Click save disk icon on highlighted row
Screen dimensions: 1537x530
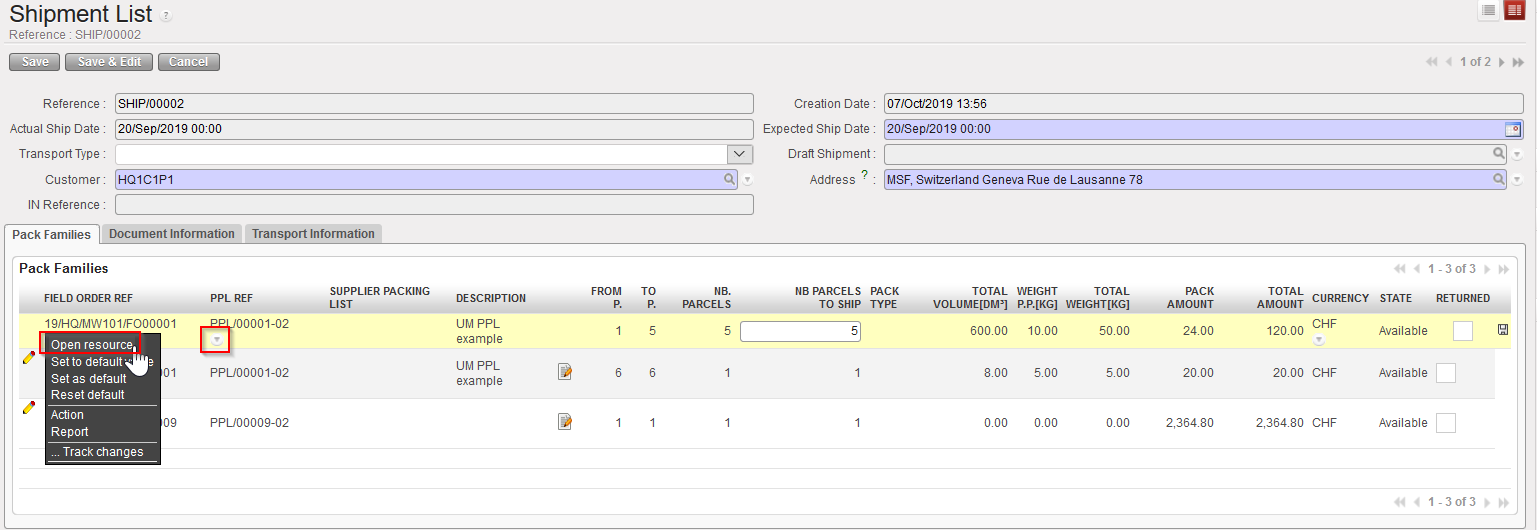tap(1503, 330)
